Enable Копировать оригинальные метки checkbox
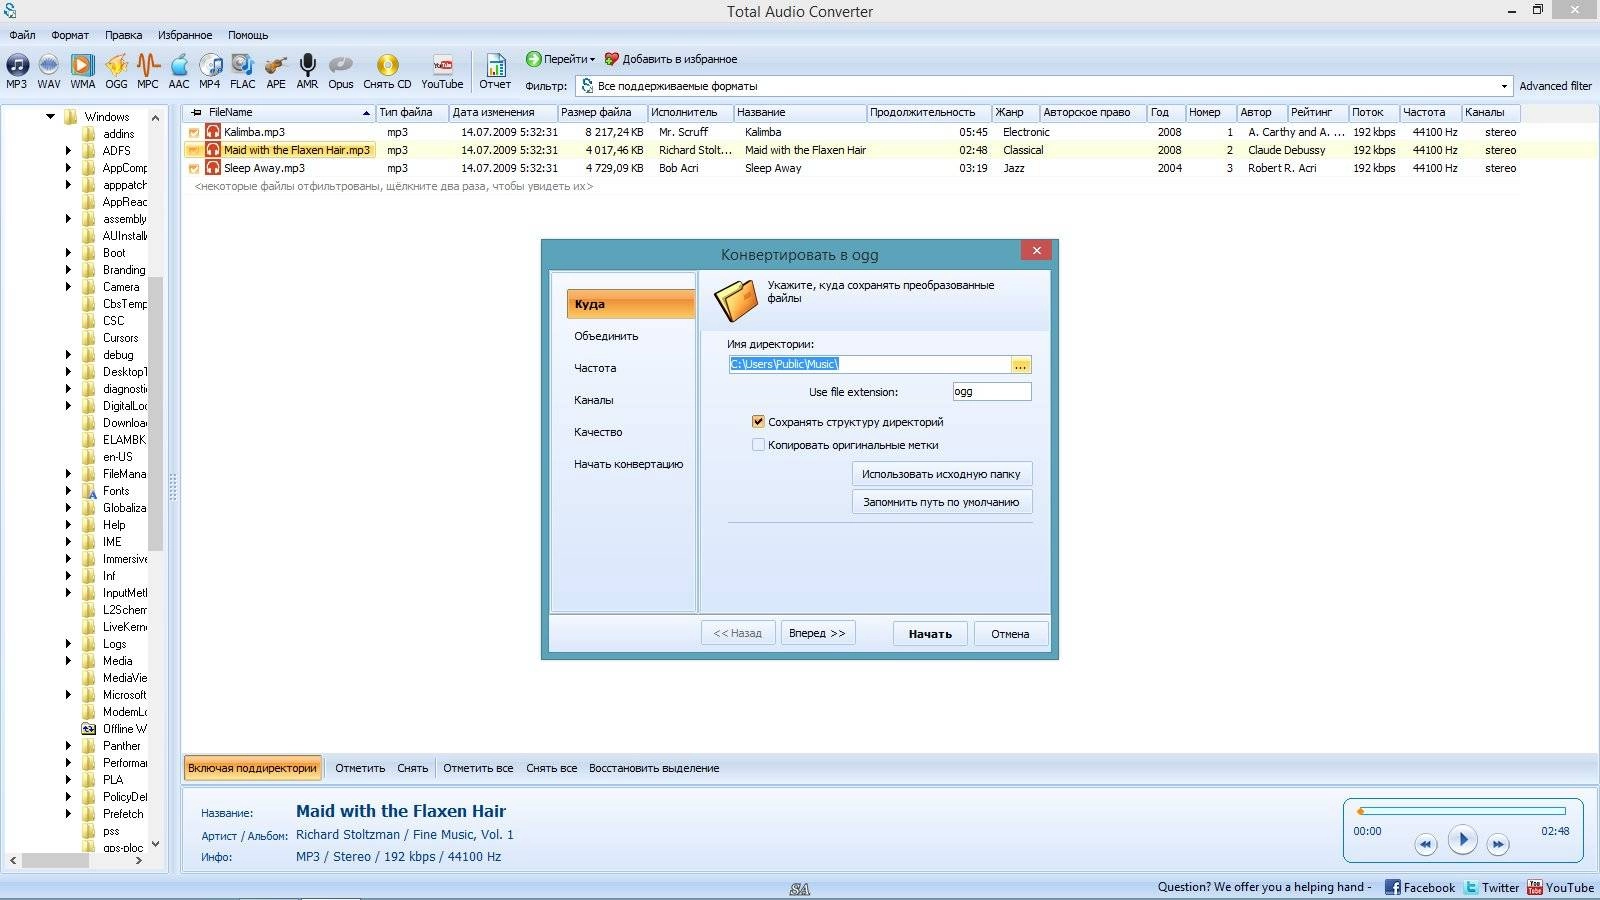This screenshot has height=900, width=1600. pos(758,445)
